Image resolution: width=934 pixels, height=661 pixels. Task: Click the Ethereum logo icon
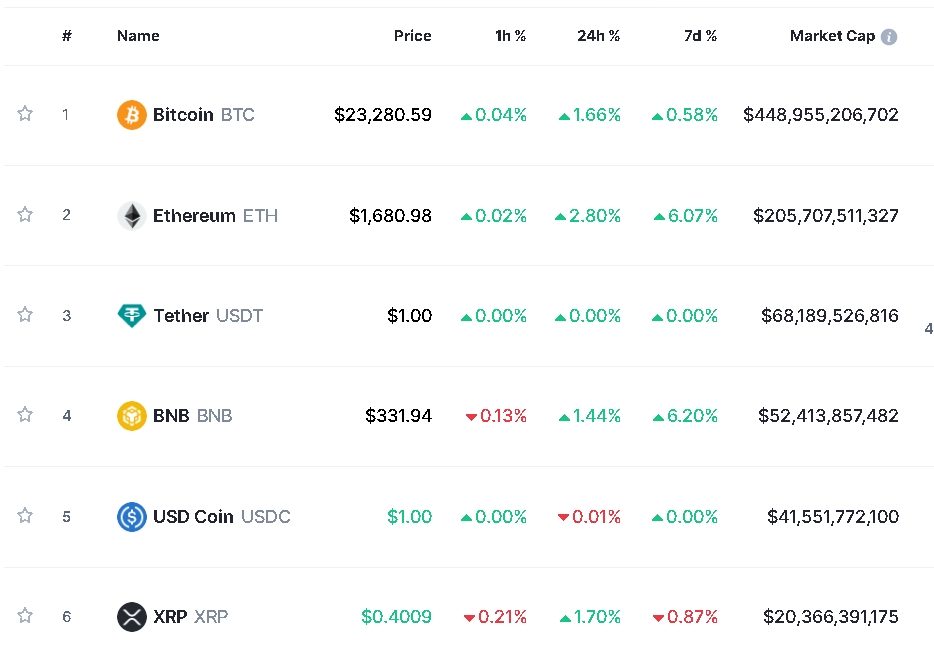click(132, 216)
